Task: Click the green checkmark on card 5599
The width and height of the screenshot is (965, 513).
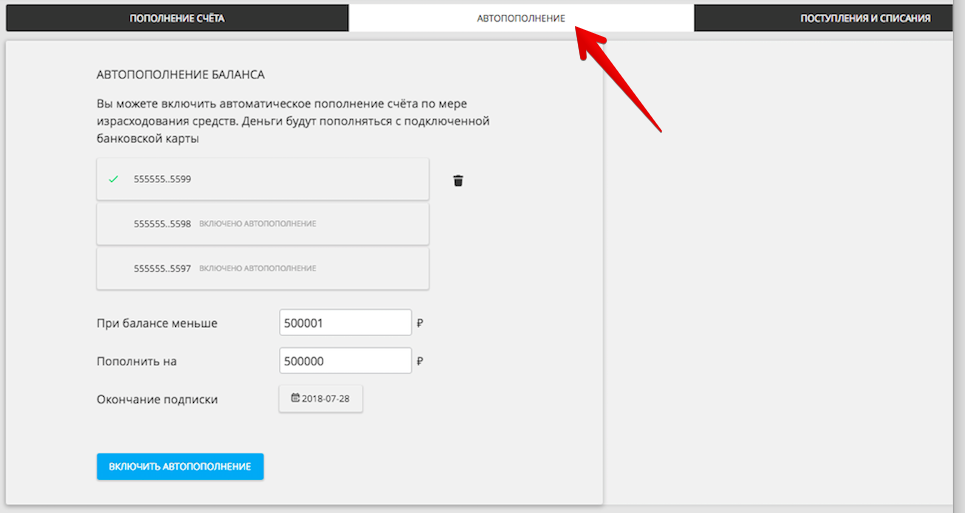Action: (x=113, y=180)
